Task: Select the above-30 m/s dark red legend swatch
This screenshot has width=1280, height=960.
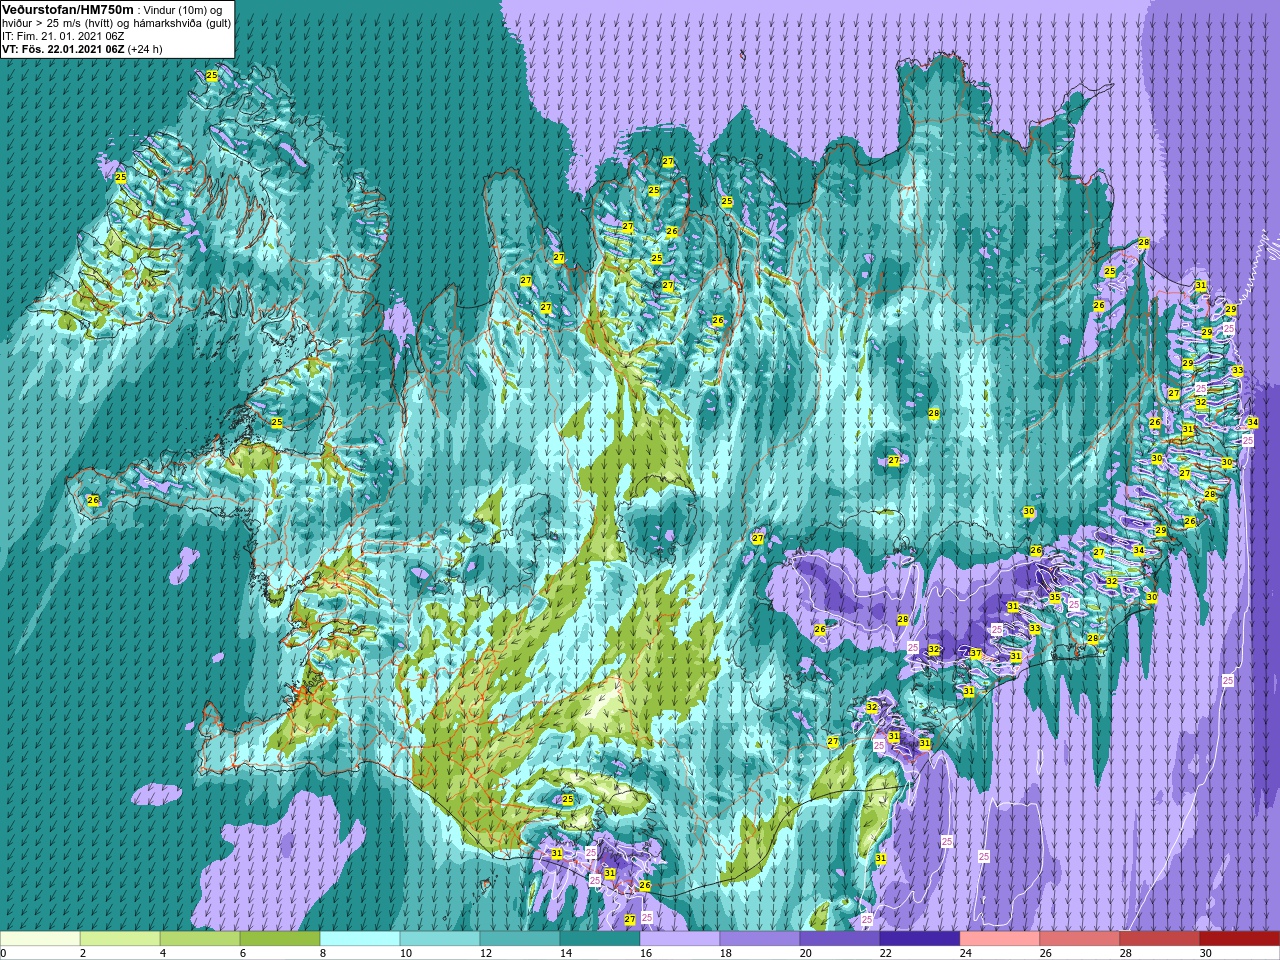Action: [x=1240, y=939]
